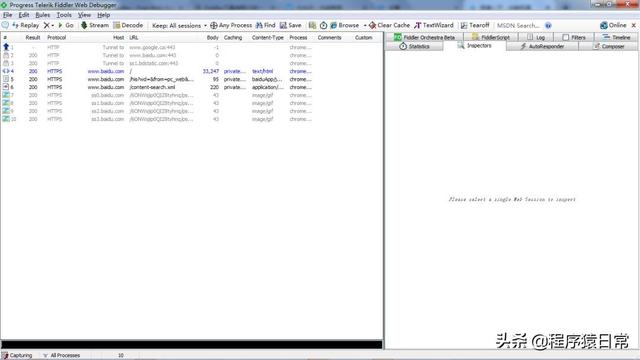
Task: Click the Process column header
Action: point(298,38)
